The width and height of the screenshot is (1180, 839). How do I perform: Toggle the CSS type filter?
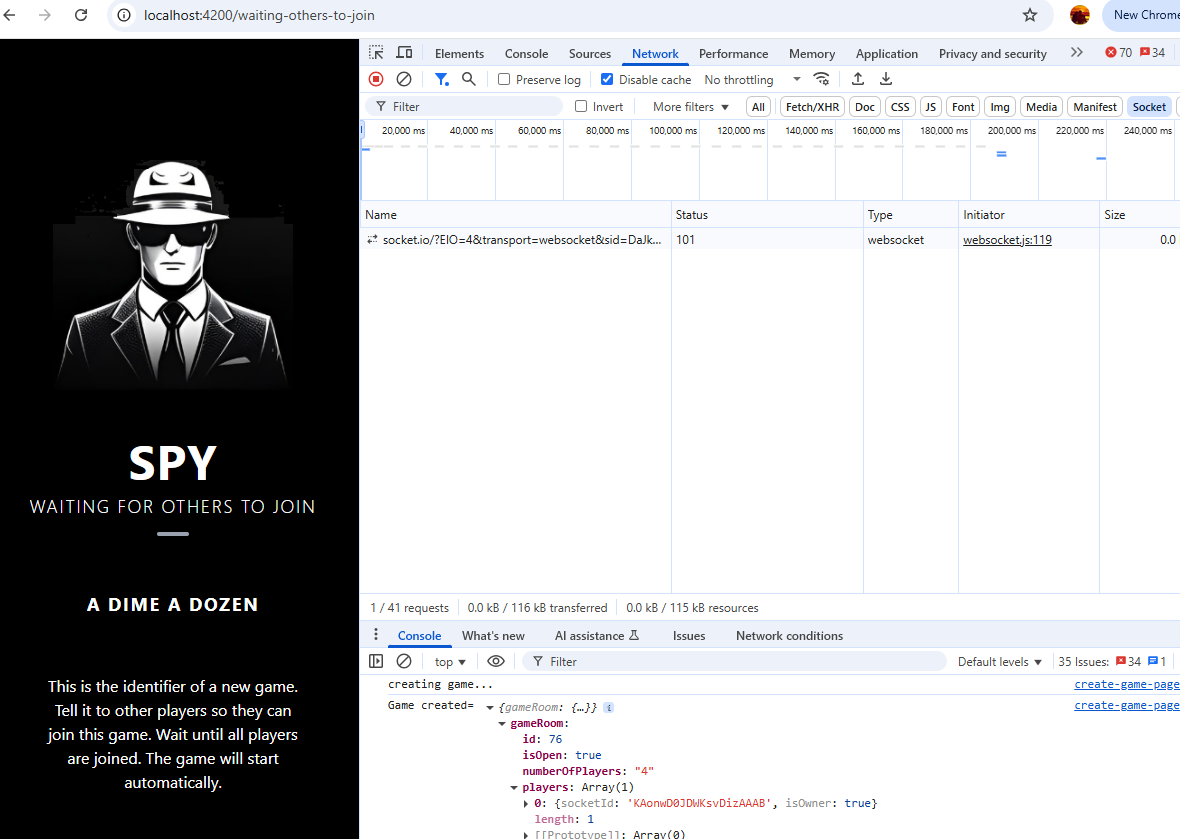coord(900,107)
